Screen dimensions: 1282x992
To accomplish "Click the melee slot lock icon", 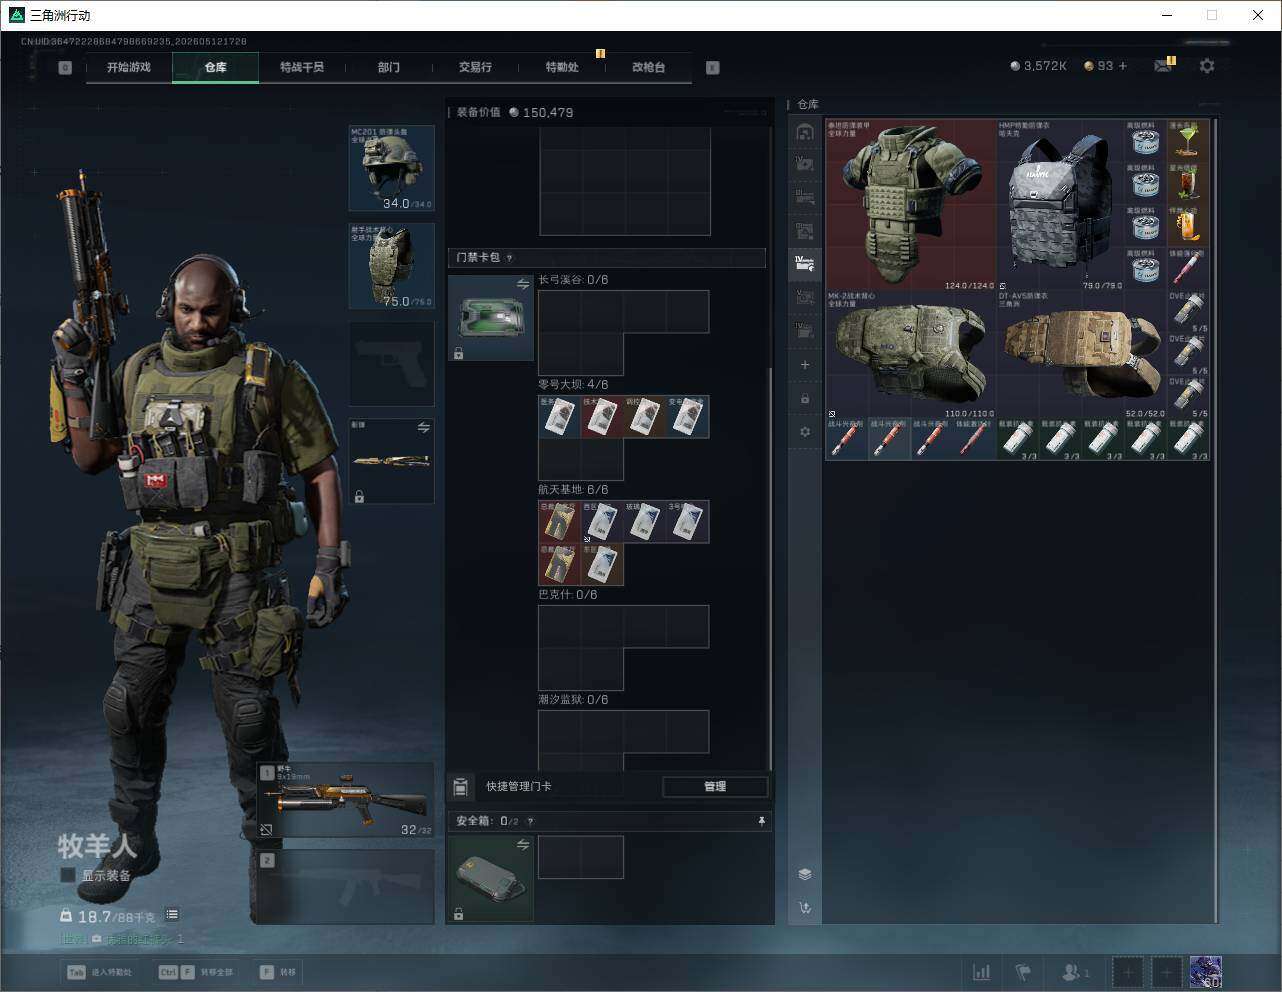I will pos(359,496).
